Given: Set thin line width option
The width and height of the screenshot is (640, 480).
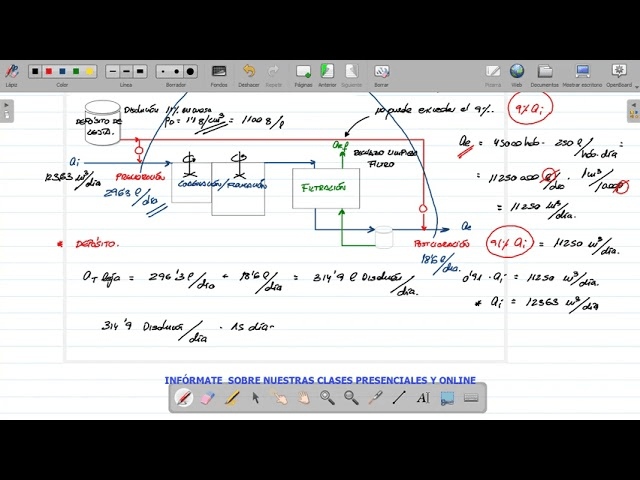Looking at the screenshot, I should point(112,72).
